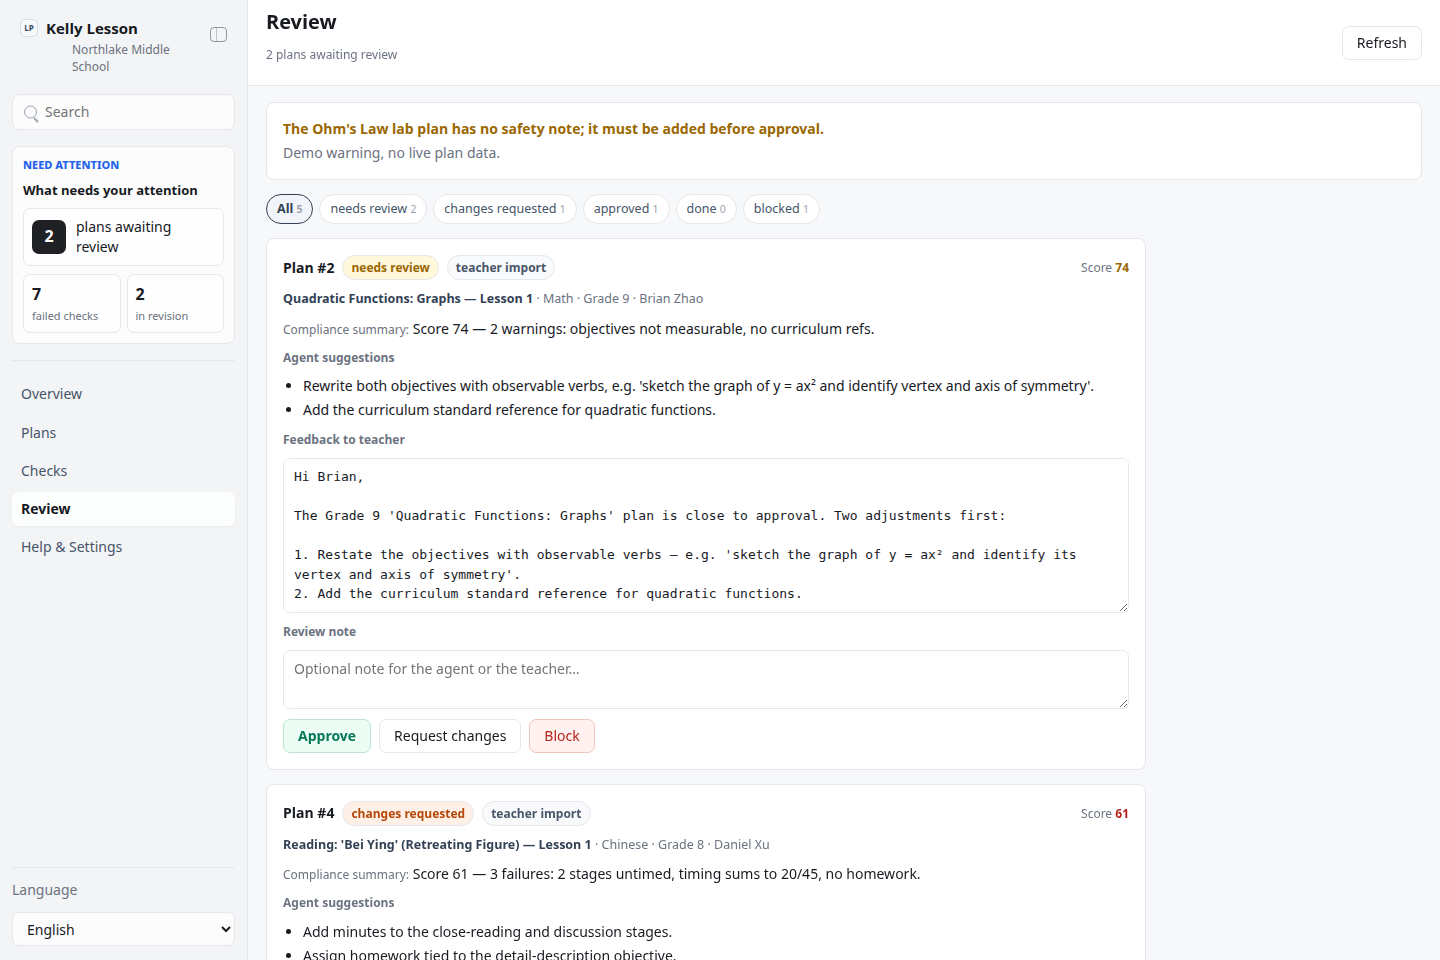Click Request changes for Plan #2

[450, 736]
